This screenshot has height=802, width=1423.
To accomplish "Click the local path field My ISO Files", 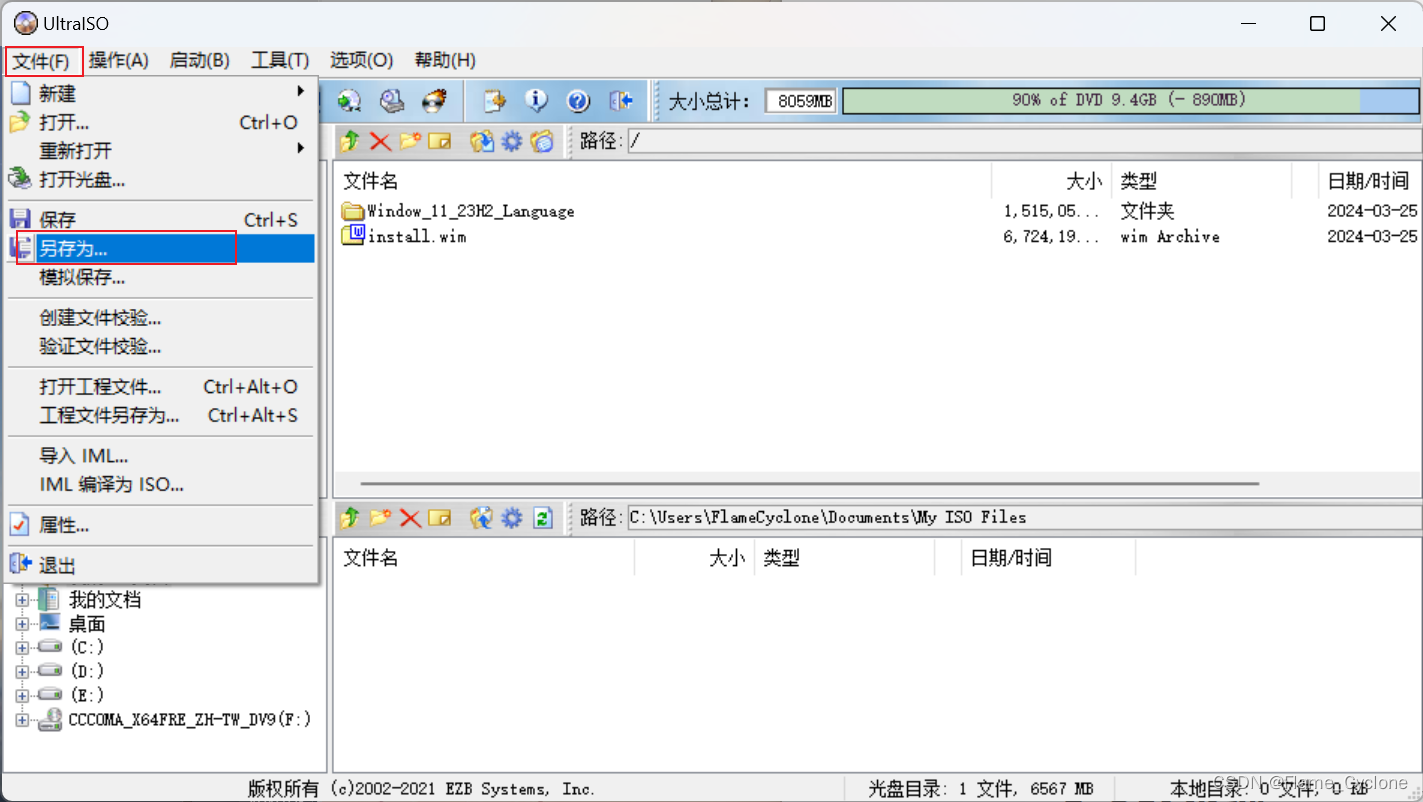I will [1023, 518].
